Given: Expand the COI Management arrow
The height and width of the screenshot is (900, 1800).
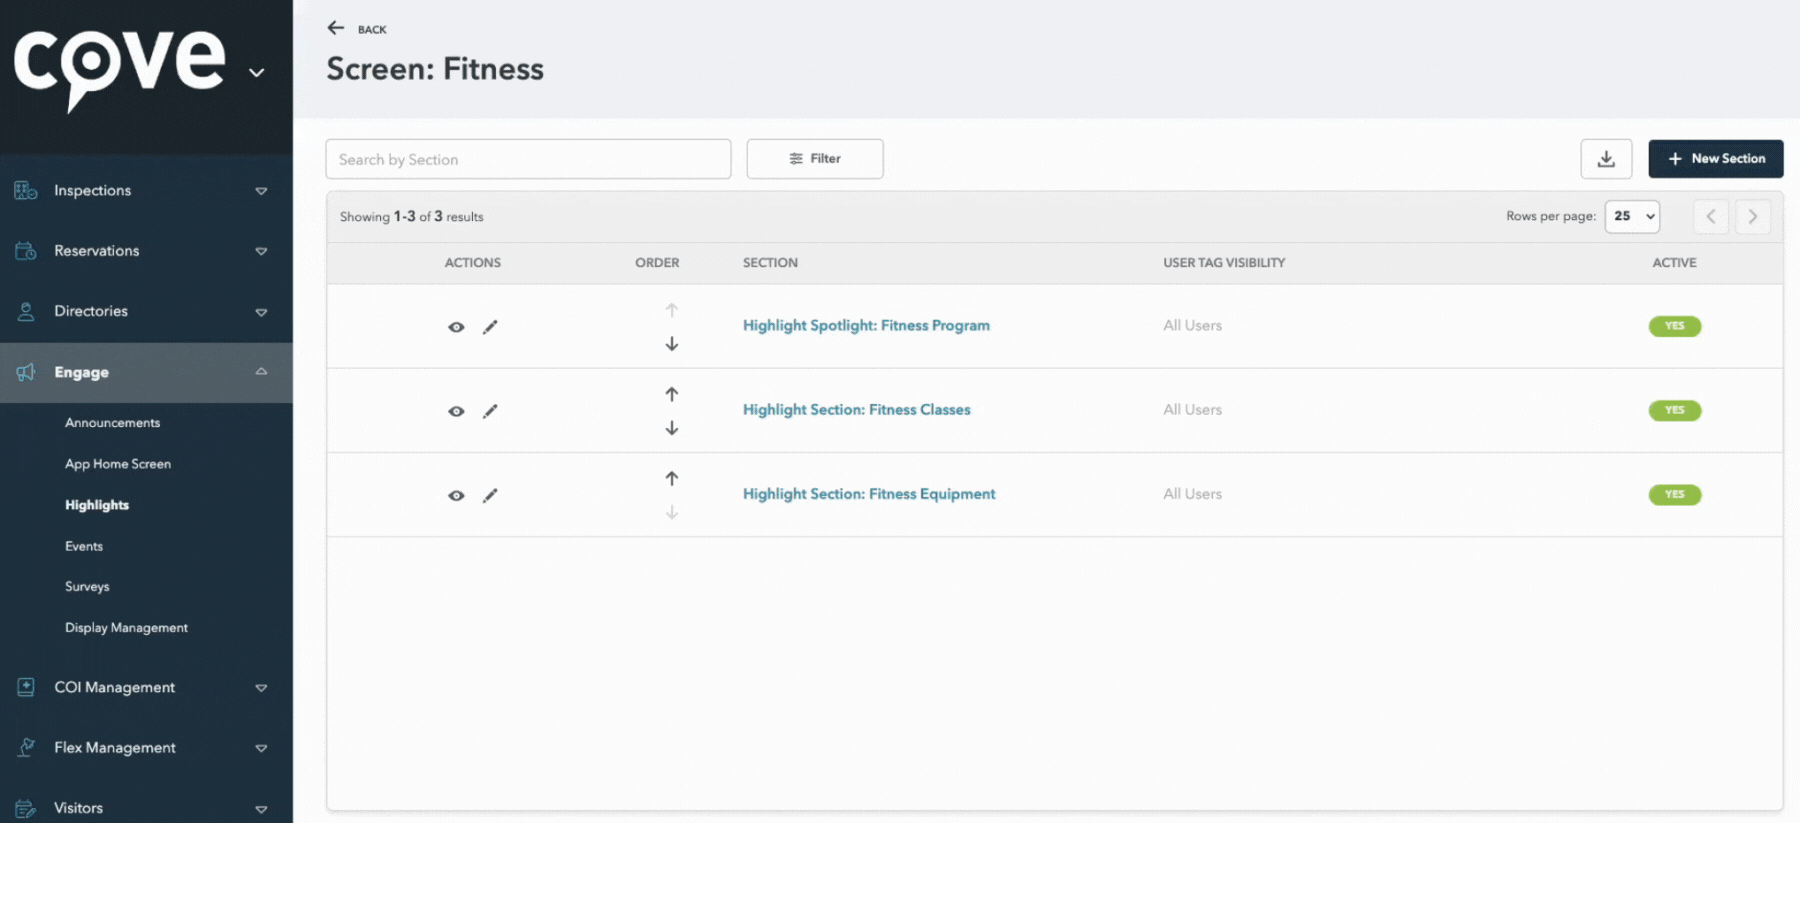Looking at the screenshot, I should click(x=261, y=688).
